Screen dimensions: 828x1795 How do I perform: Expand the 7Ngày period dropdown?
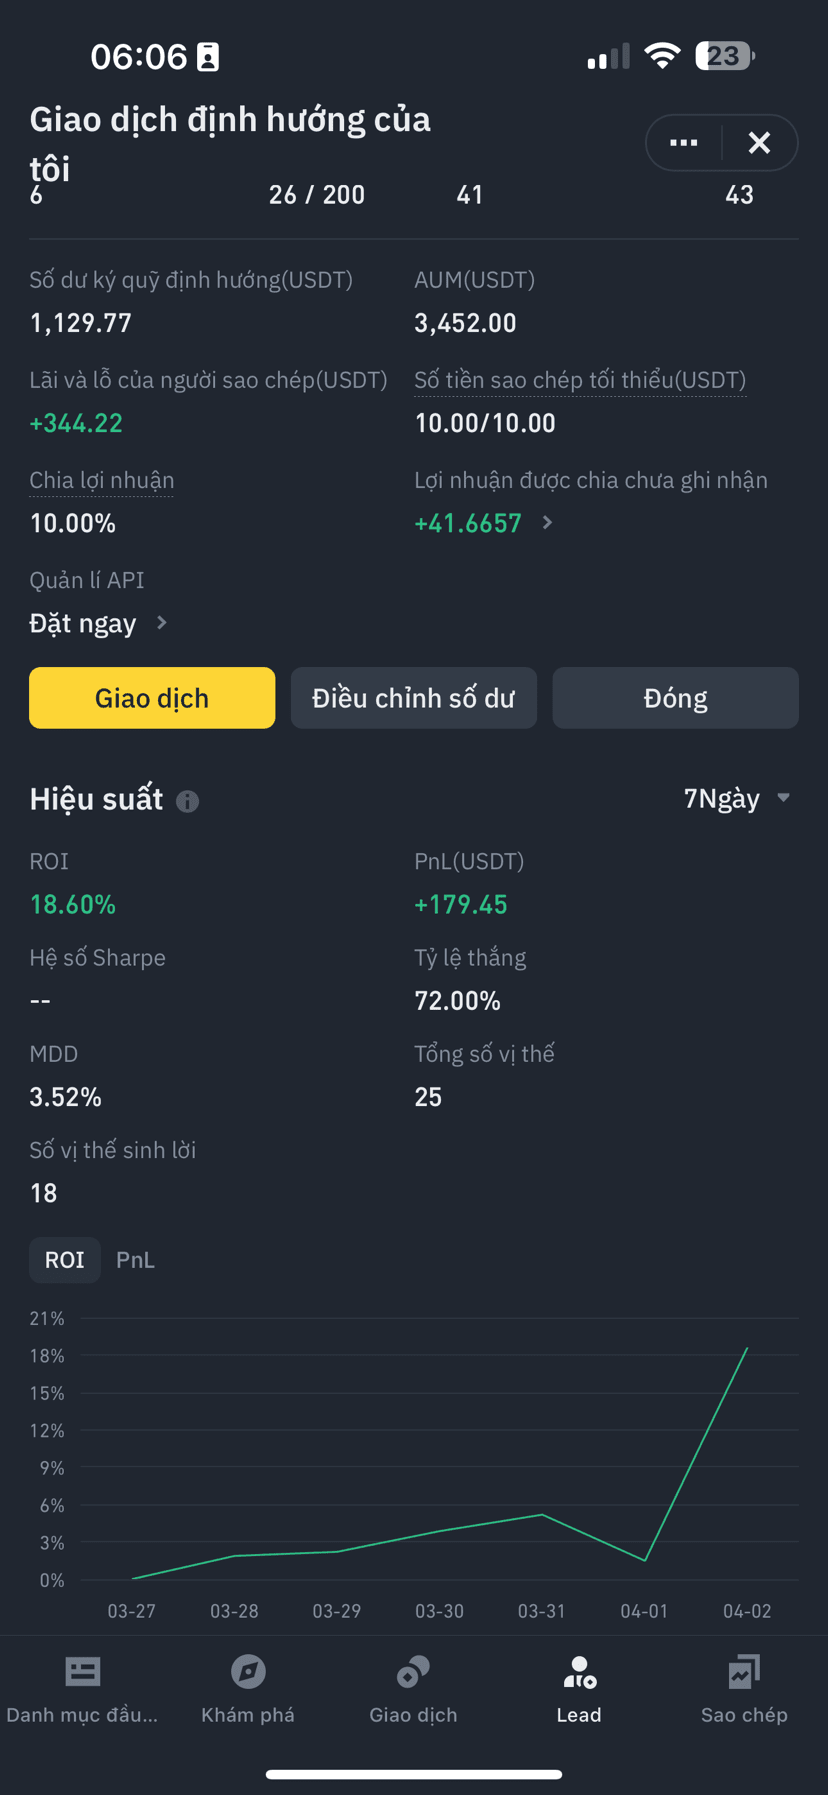(x=737, y=798)
